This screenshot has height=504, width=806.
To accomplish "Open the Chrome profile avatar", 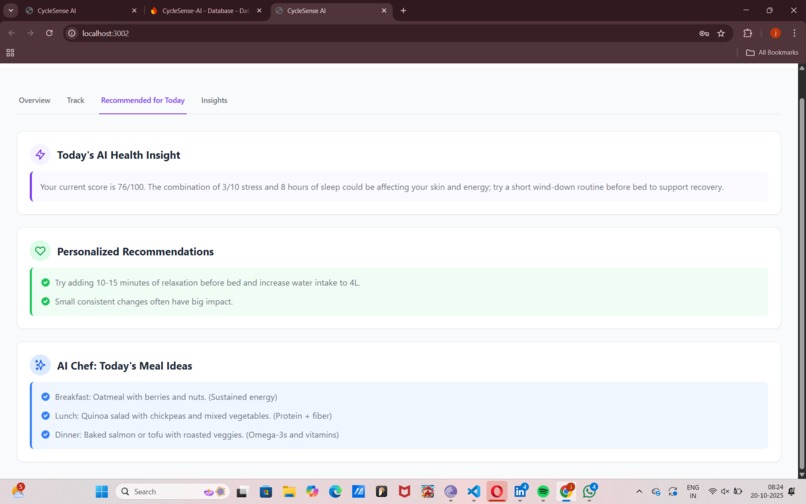I will 775,33.
